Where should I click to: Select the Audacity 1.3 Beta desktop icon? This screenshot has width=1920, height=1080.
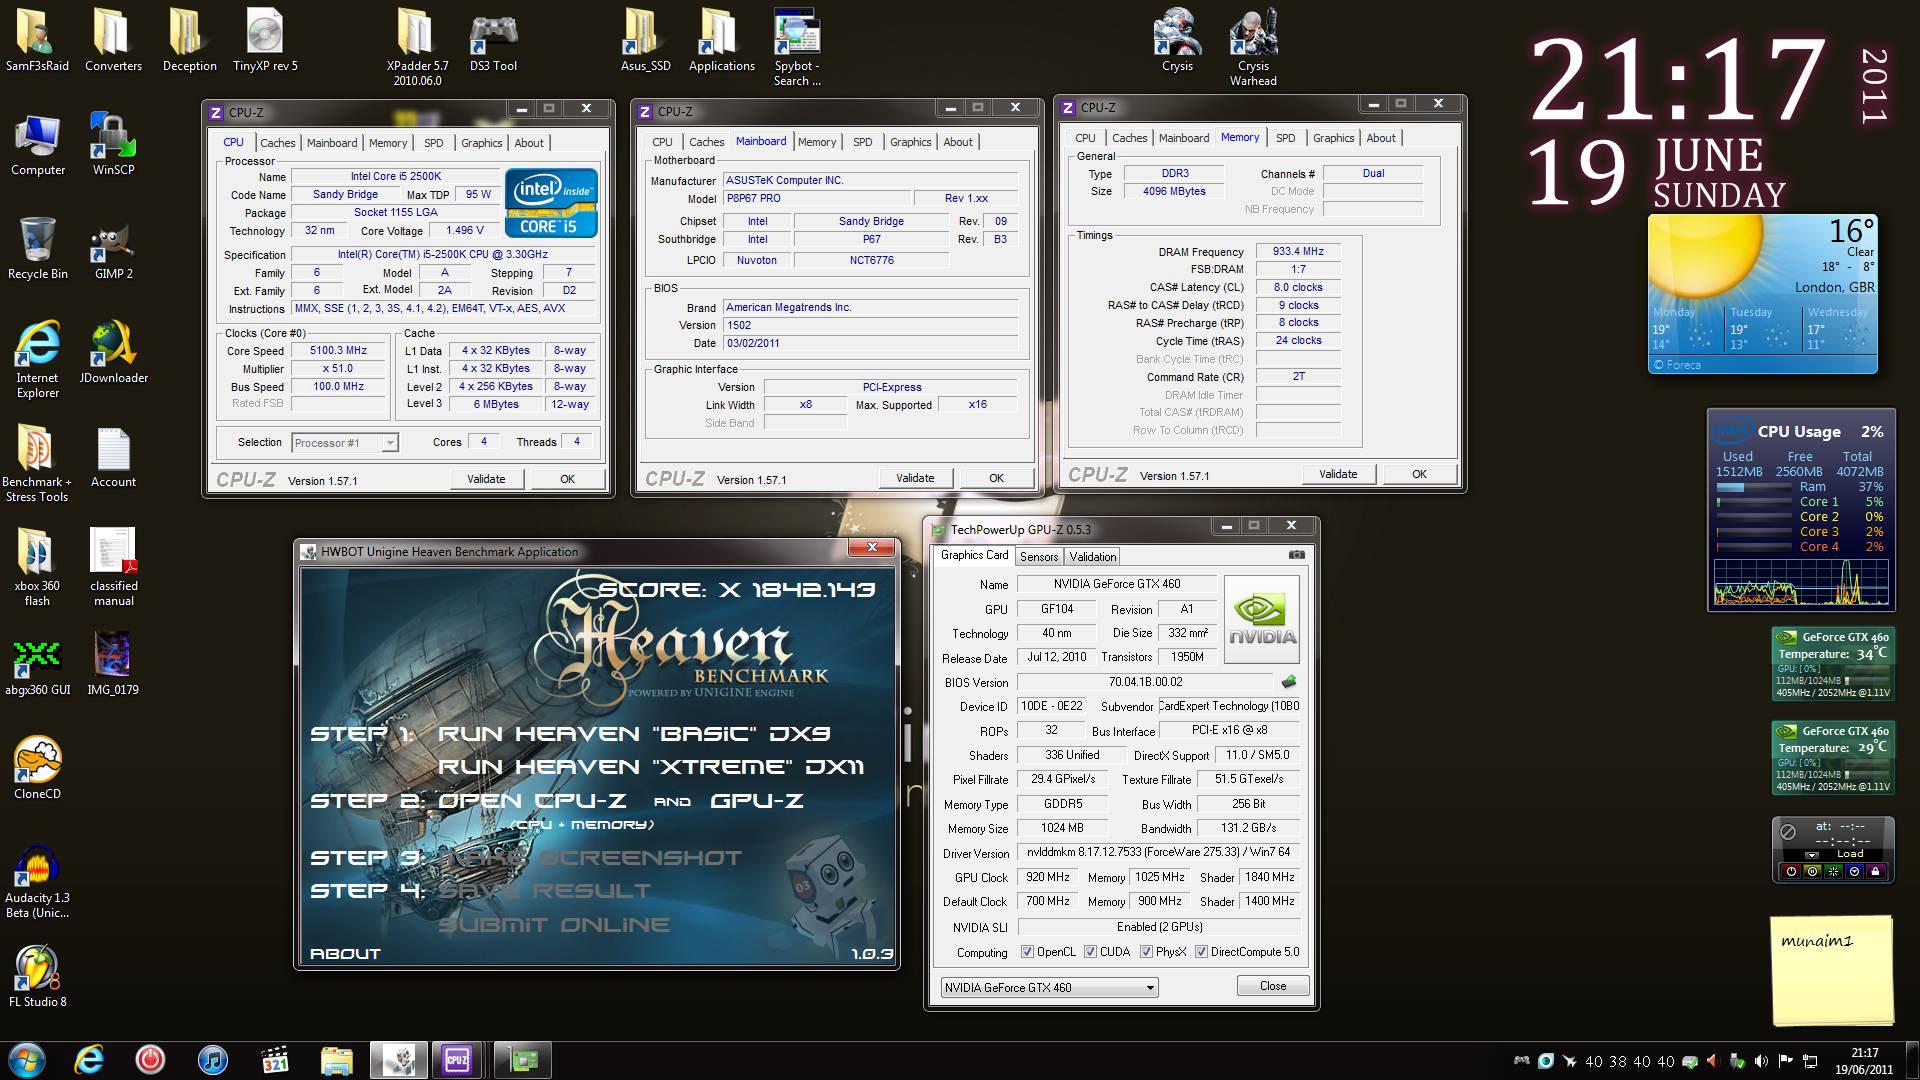[37, 880]
